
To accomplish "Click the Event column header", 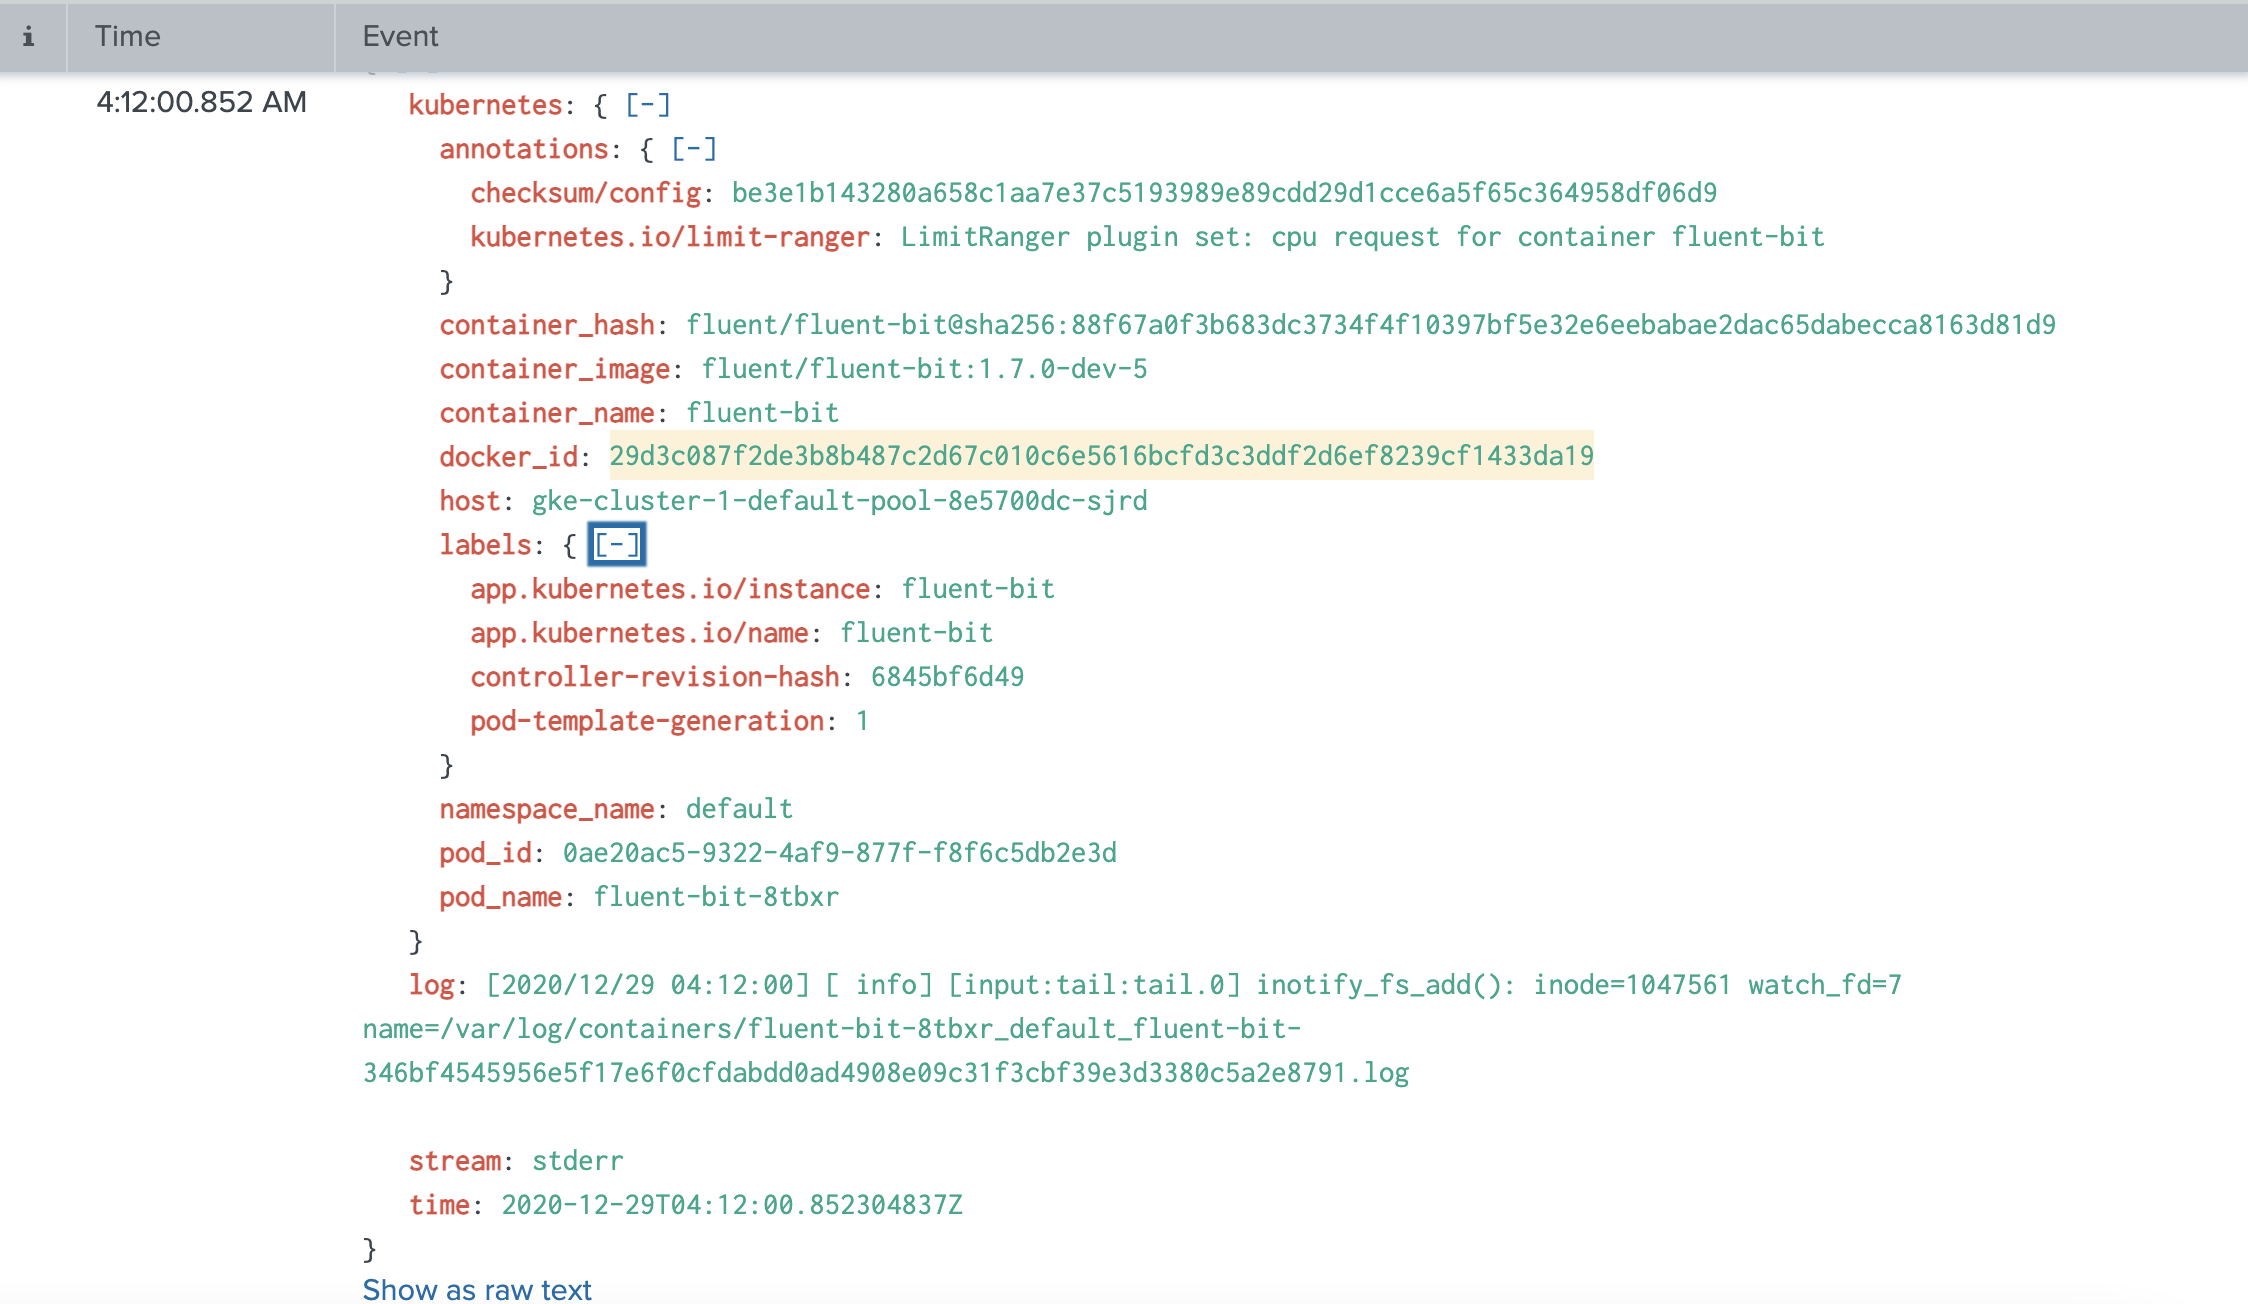I will tap(400, 36).
